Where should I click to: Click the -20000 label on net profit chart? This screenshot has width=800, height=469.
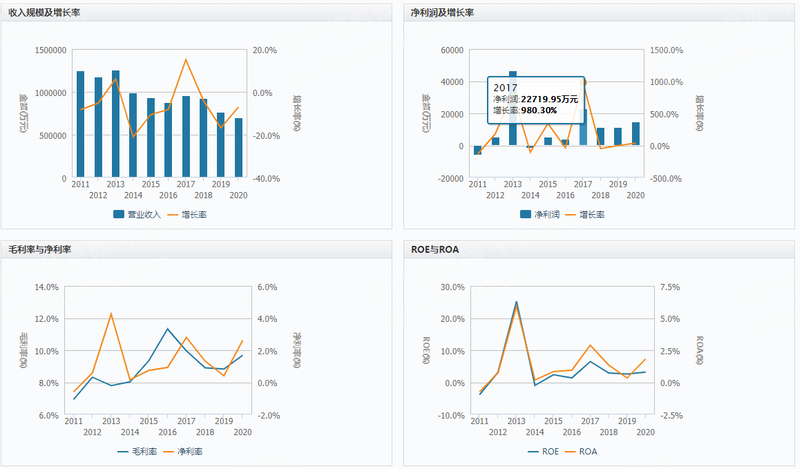(451, 179)
